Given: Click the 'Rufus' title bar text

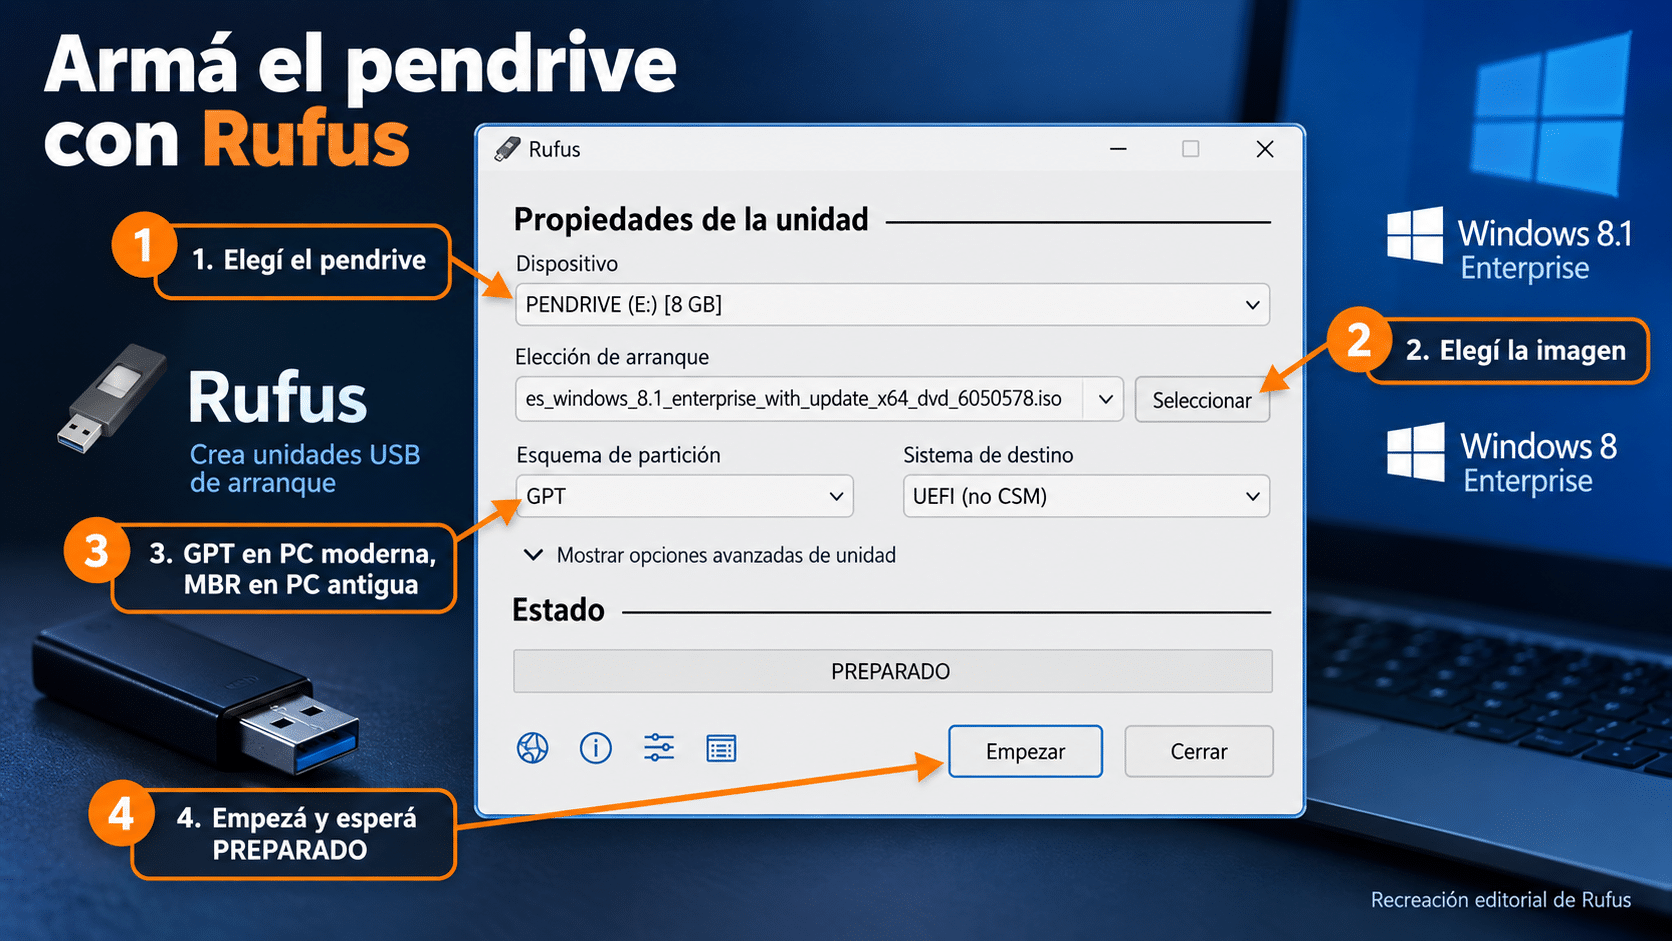Looking at the screenshot, I should tap(554, 149).
